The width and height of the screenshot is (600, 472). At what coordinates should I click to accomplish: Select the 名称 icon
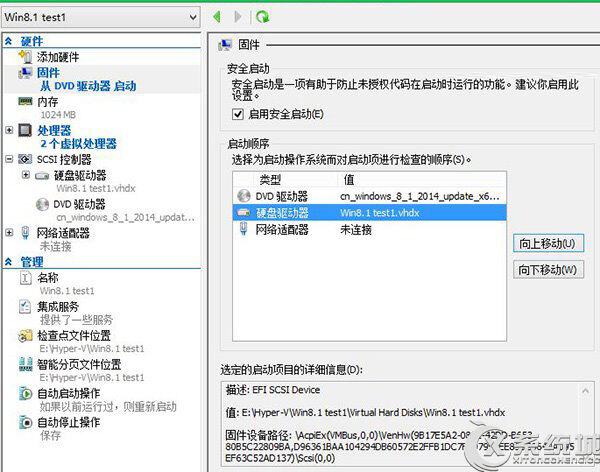point(25,278)
